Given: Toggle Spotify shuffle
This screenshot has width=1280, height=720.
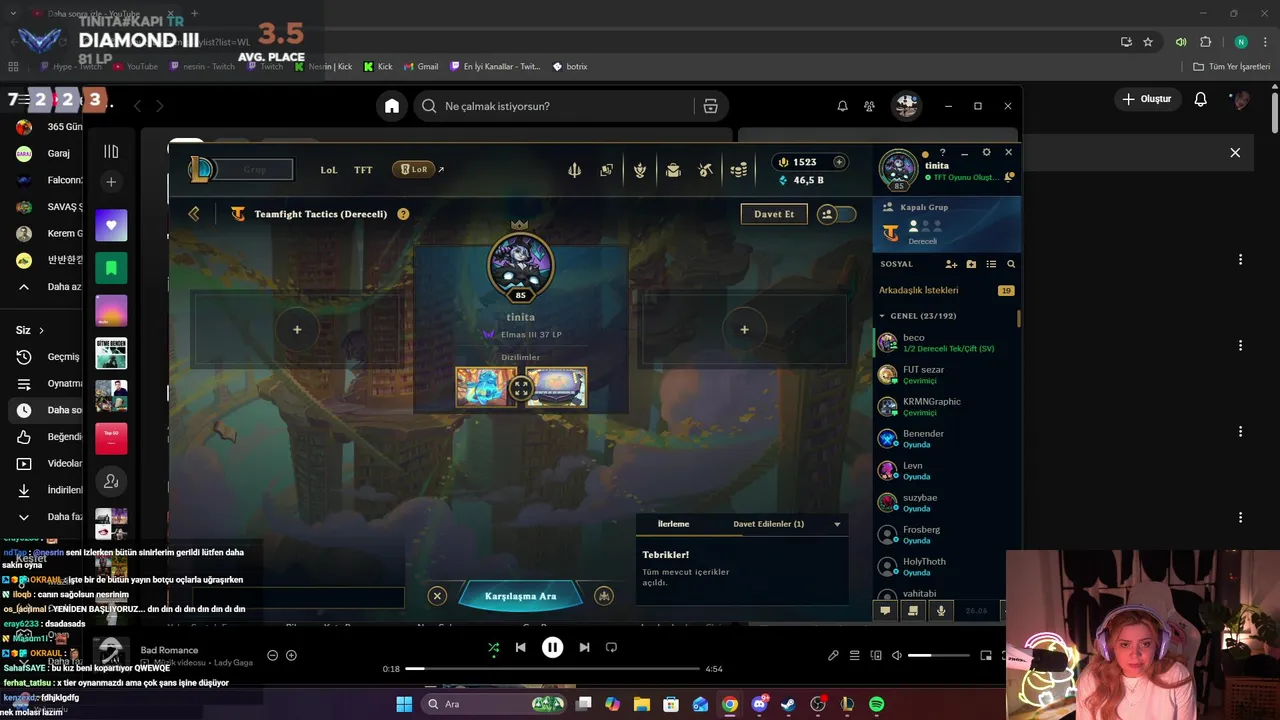Looking at the screenshot, I should pyautogui.click(x=493, y=647).
